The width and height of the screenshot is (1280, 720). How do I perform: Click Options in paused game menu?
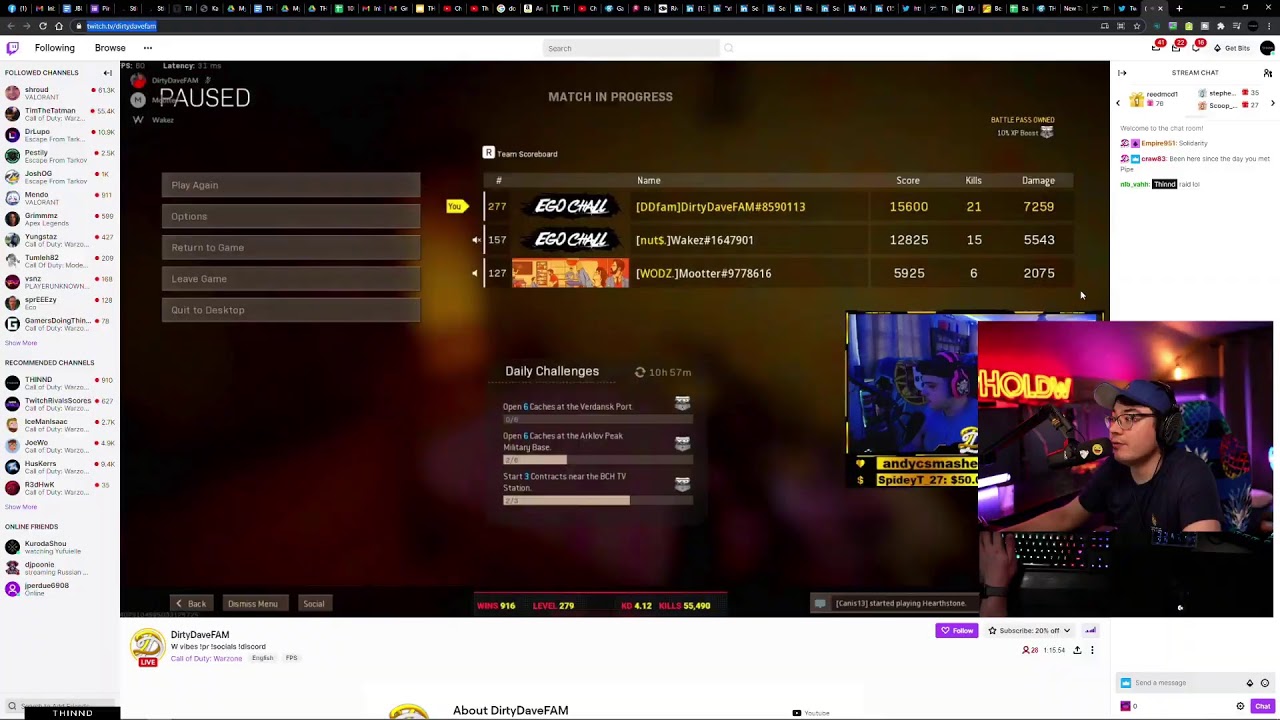pos(291,216)
